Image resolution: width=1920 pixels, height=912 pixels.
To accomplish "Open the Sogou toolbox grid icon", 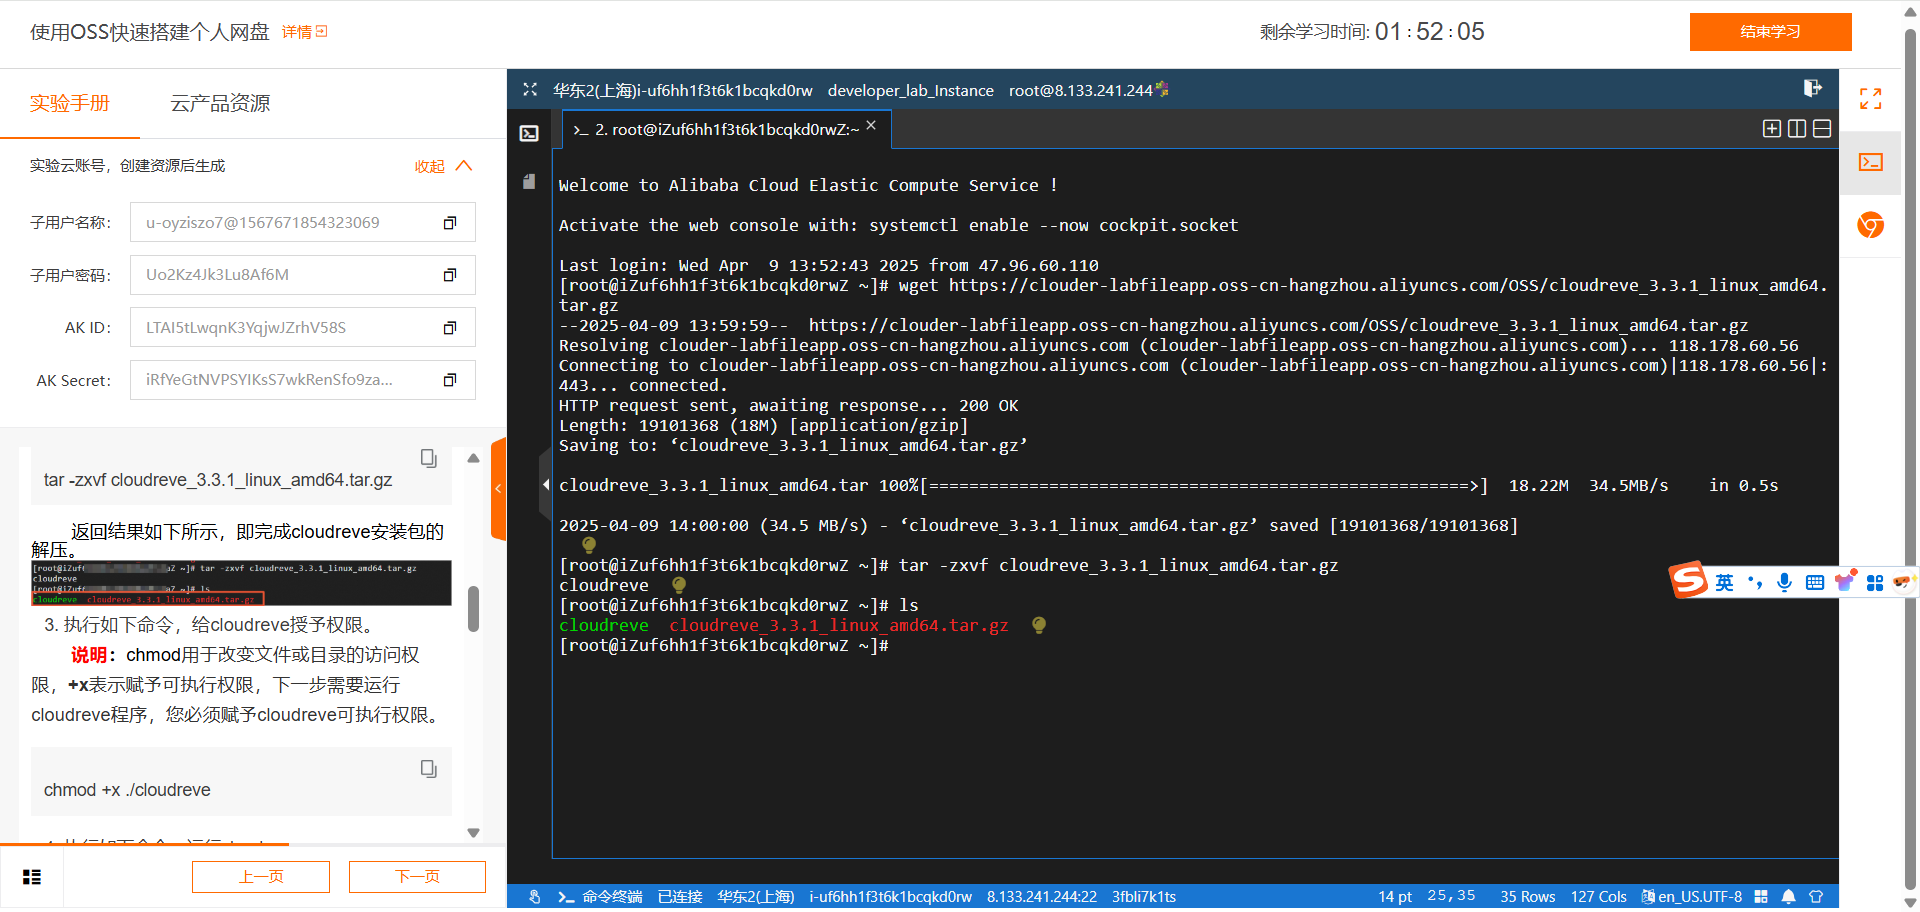I will coord(1875,583).
